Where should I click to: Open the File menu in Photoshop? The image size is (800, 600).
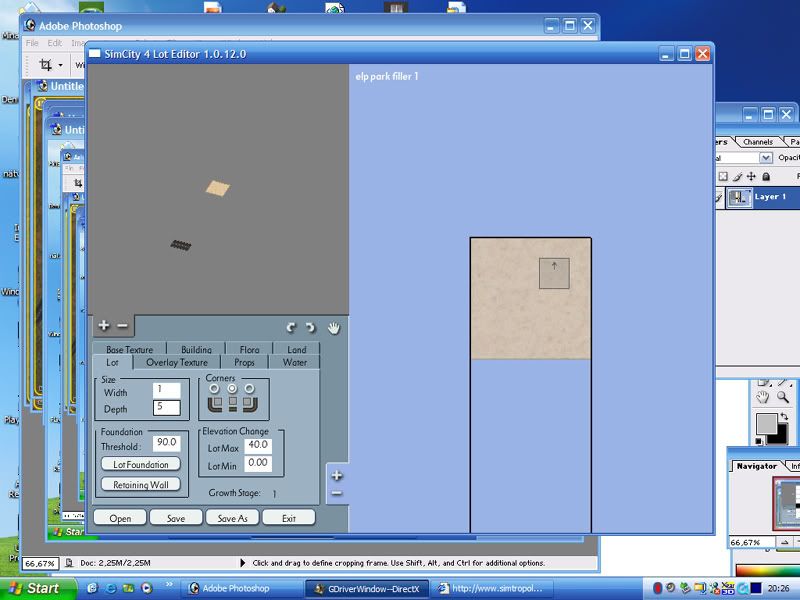32,43
